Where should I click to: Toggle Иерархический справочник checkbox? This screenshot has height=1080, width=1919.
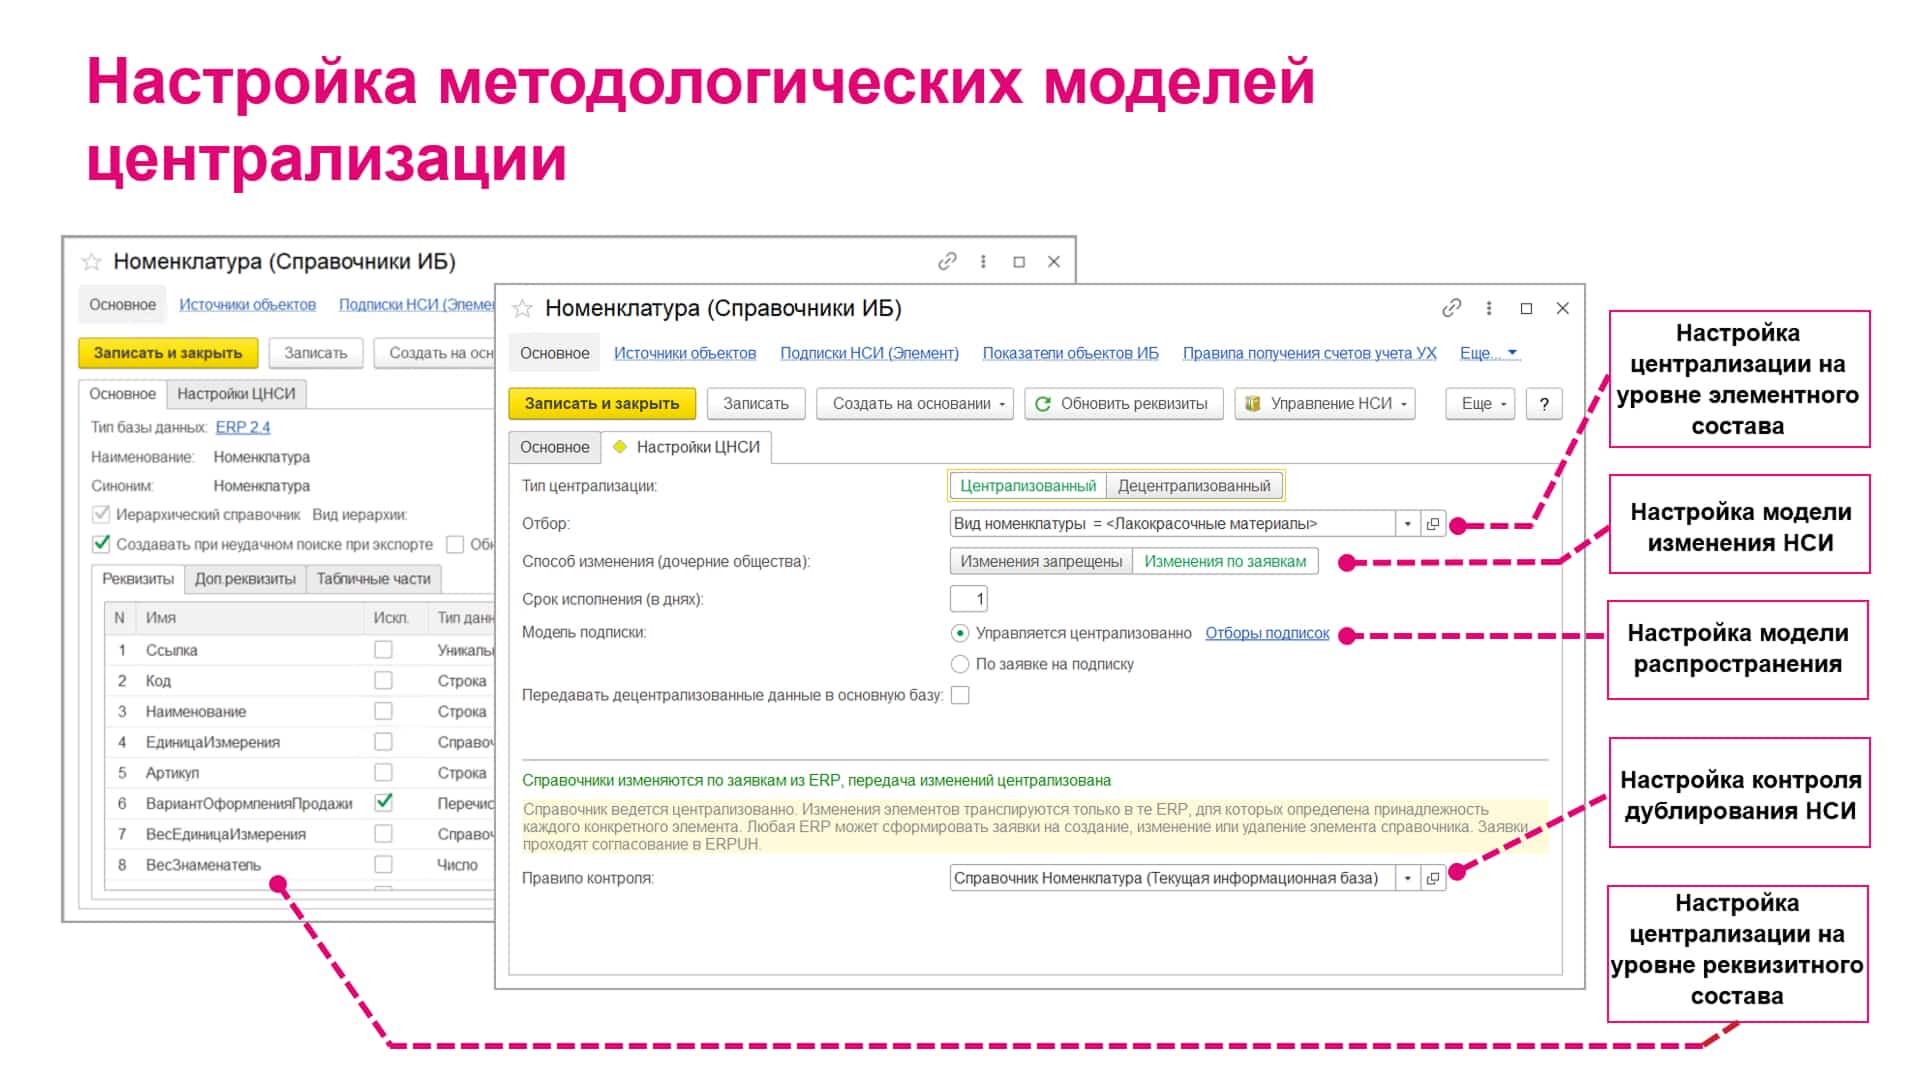(x=101, y=515)
